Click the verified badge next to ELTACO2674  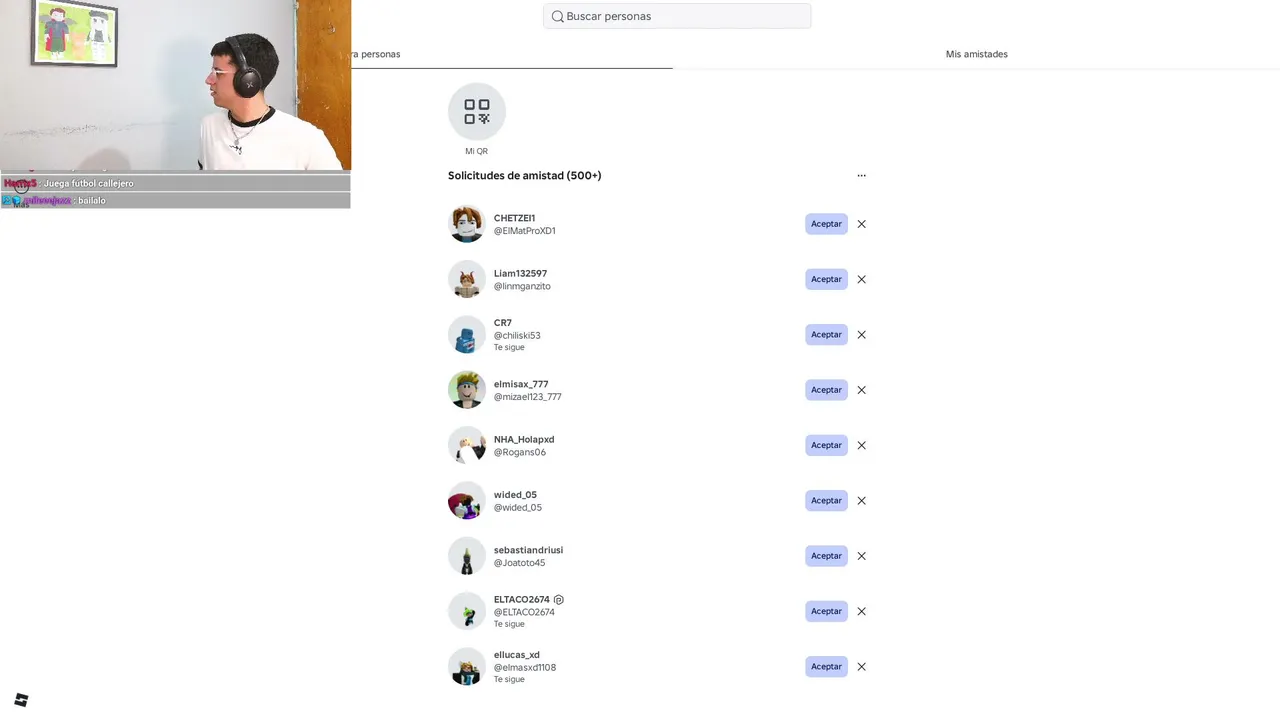click(559, 600)
